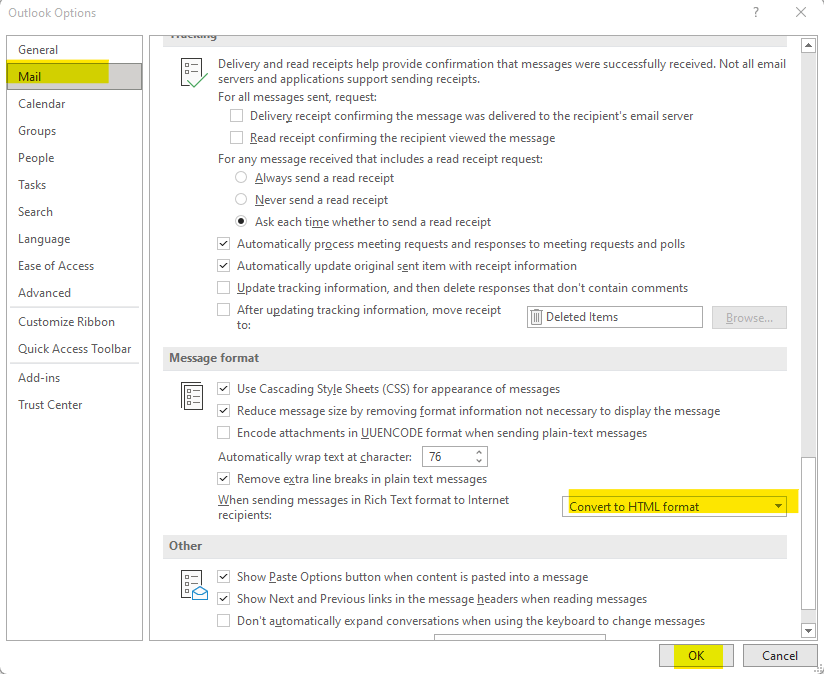Image resolution: width=824 pixels, height=674 pixels.
Task: Click the Deleted Items folder field
Action: pos(614,317)
